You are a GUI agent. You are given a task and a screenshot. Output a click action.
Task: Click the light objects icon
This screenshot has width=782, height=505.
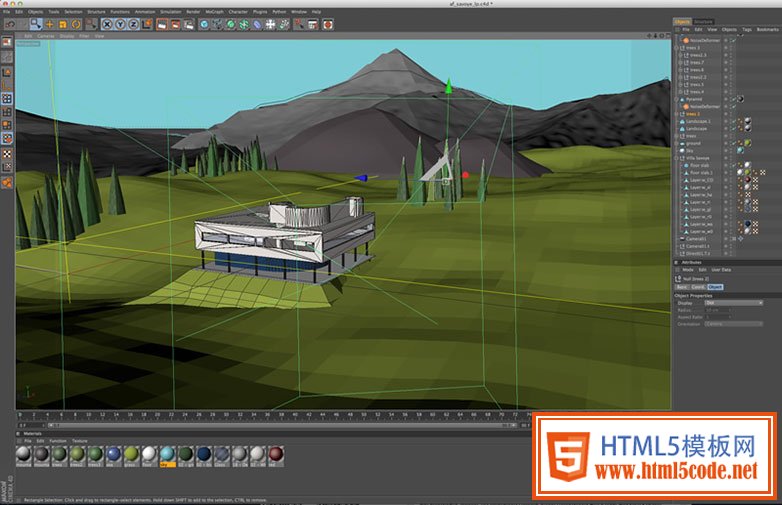coord(283,24)
